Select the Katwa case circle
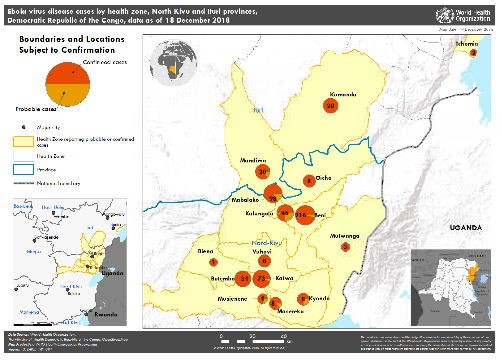 point(262,278)
